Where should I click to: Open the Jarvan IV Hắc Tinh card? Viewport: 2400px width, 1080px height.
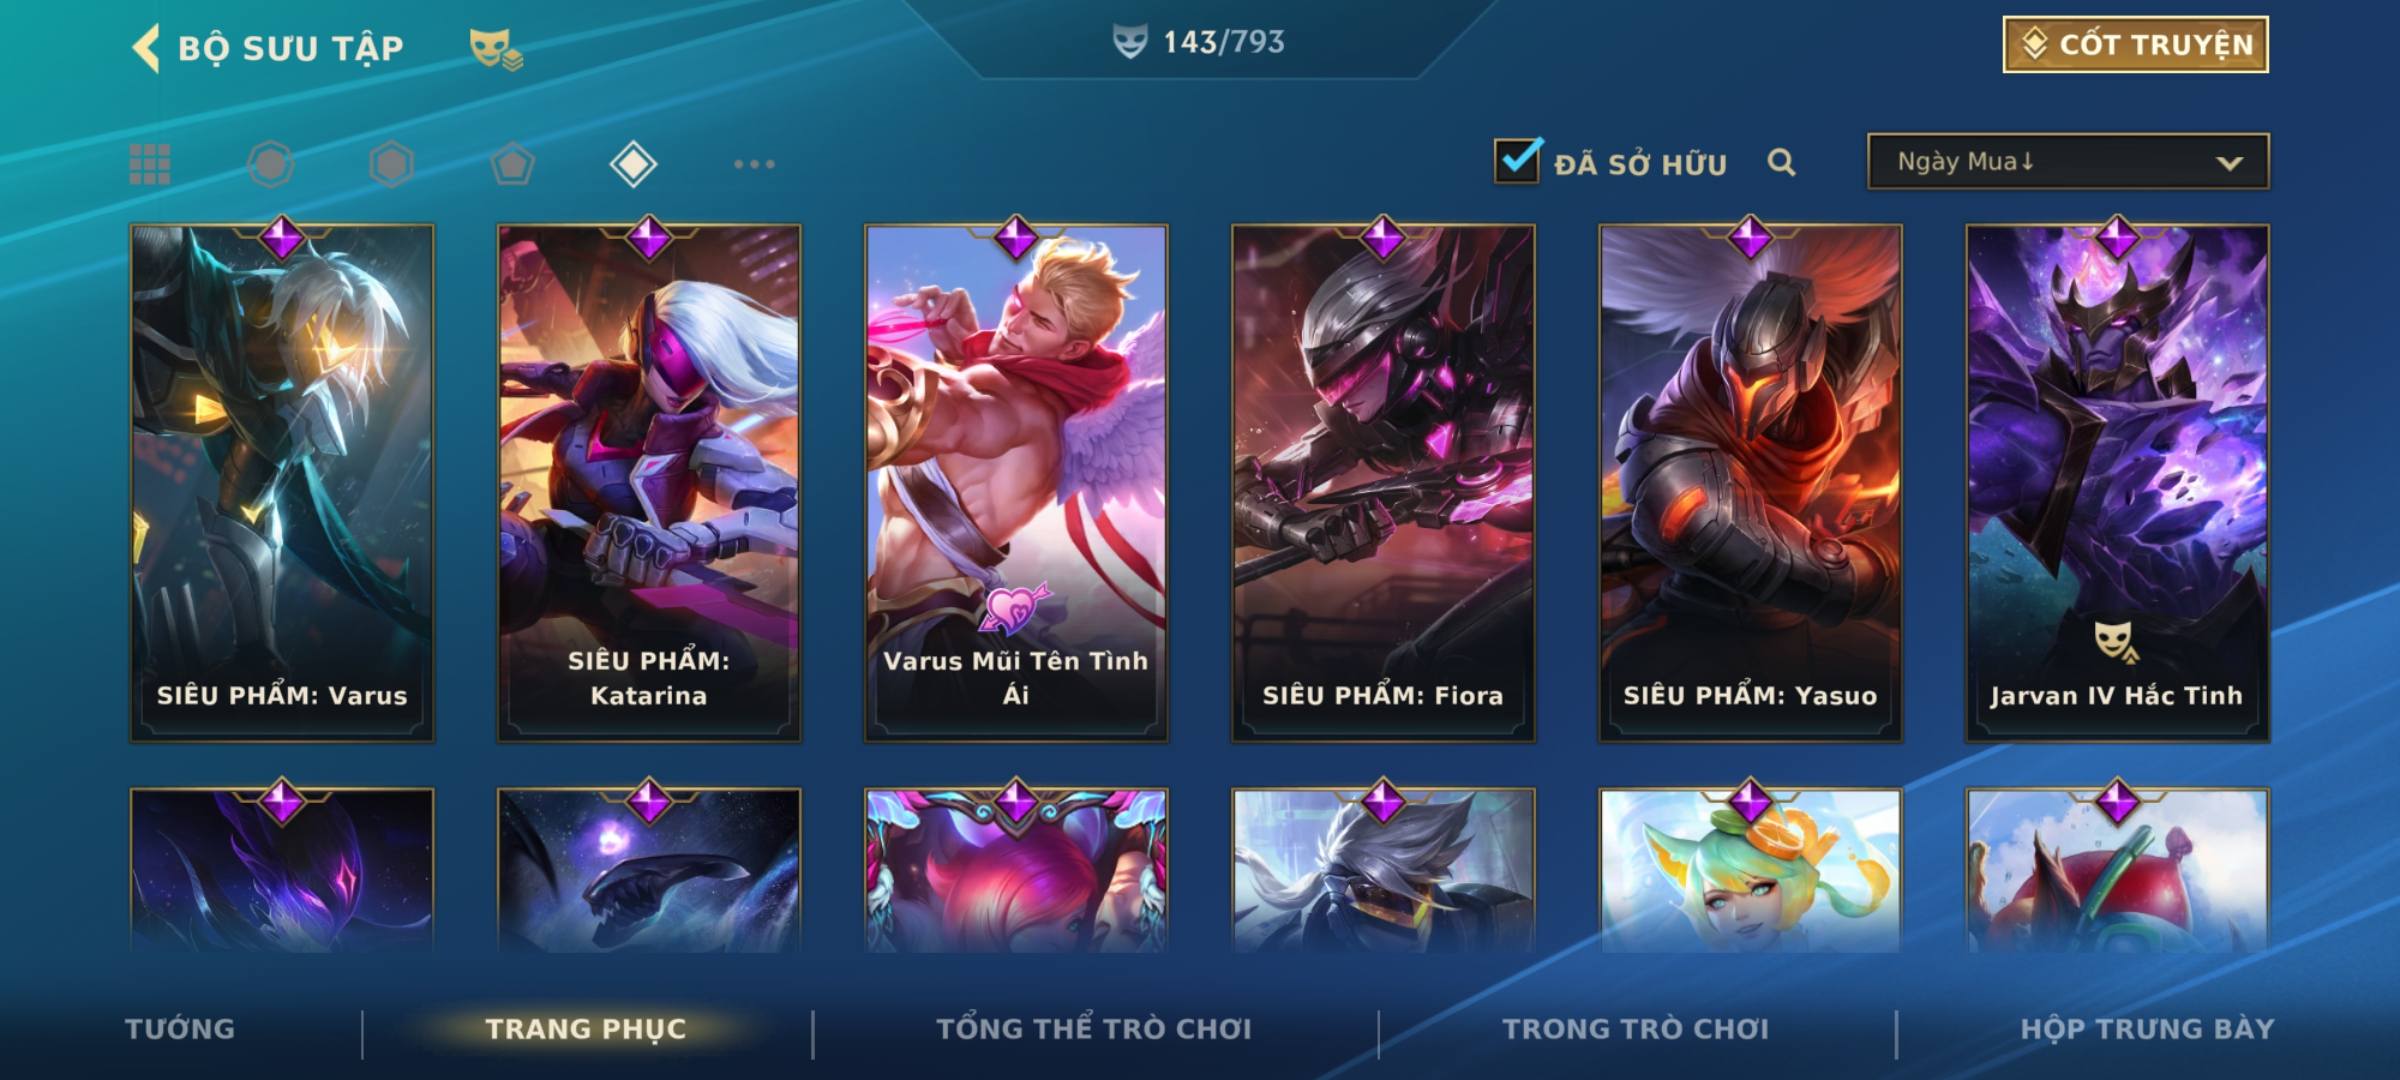point(2117,483)
